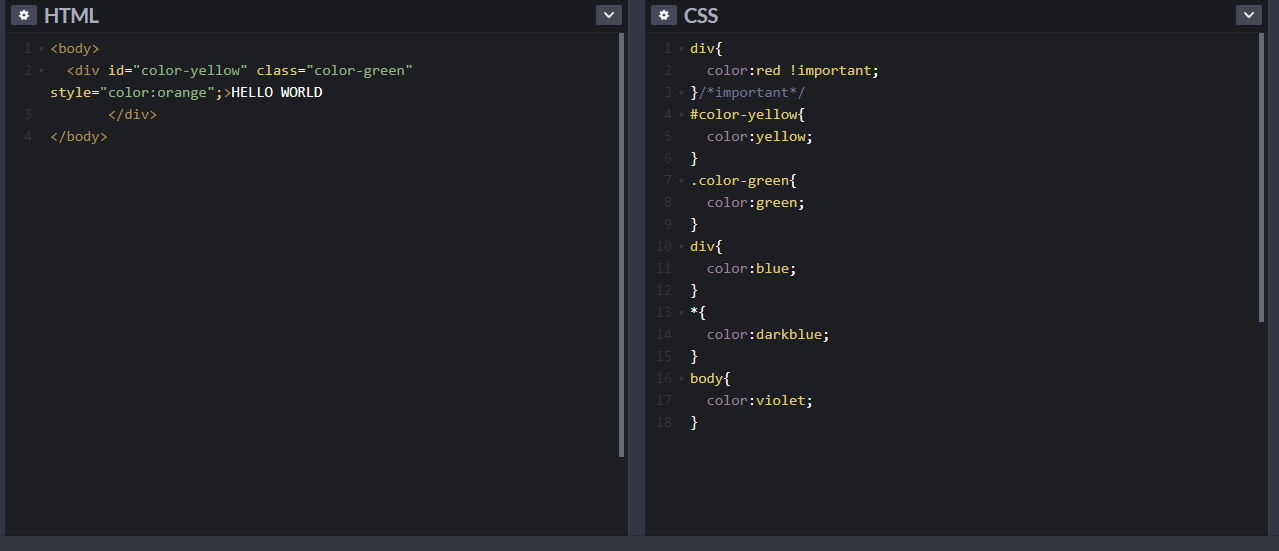Click the id="color-yellow" attribute in HTML
1279x551 pixels.
pyautogui.click(x=178, y=70)
